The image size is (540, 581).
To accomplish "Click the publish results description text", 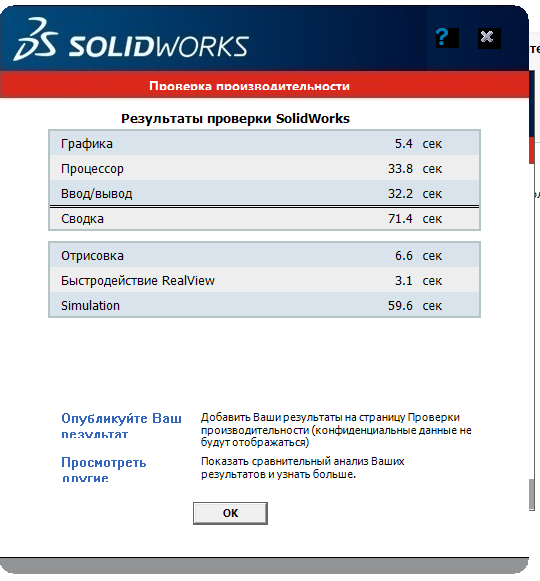I will [336, 430].
